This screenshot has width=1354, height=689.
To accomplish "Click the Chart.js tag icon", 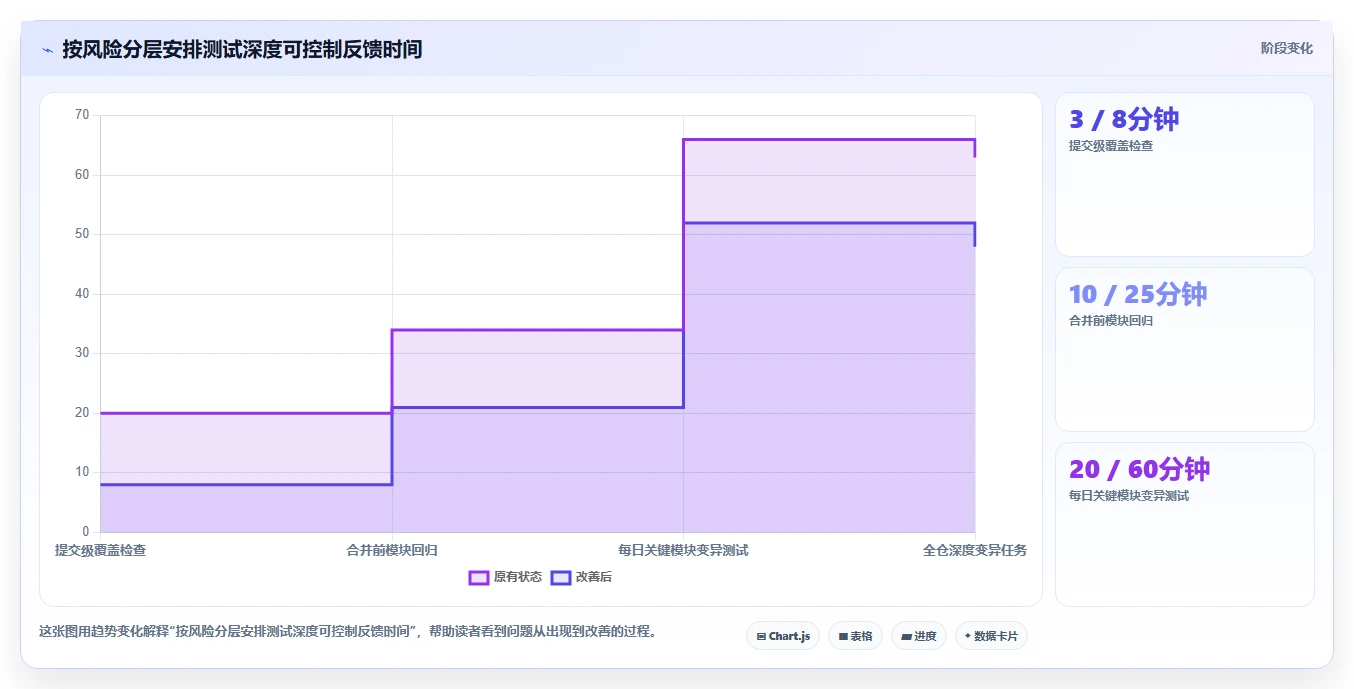I will 761,636.
